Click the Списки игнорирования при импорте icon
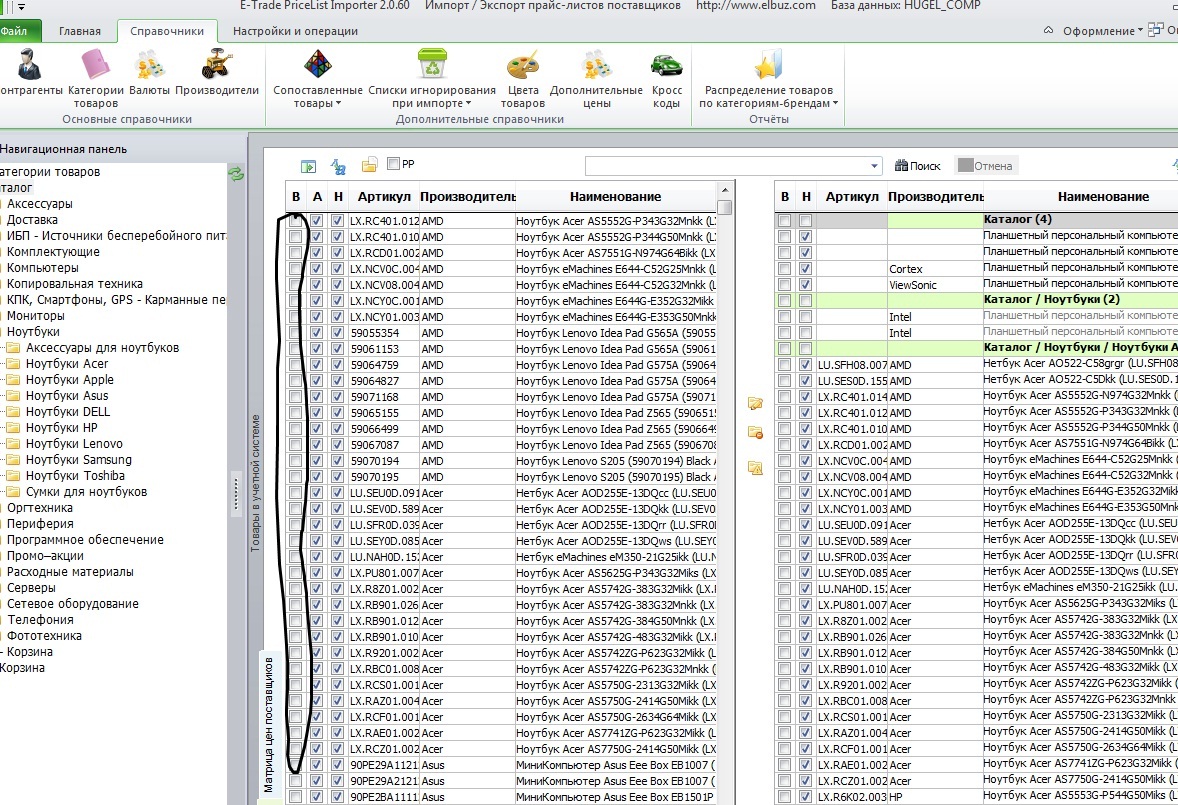1178x805 pixels. pyautogui.click(x=432, y=64)
